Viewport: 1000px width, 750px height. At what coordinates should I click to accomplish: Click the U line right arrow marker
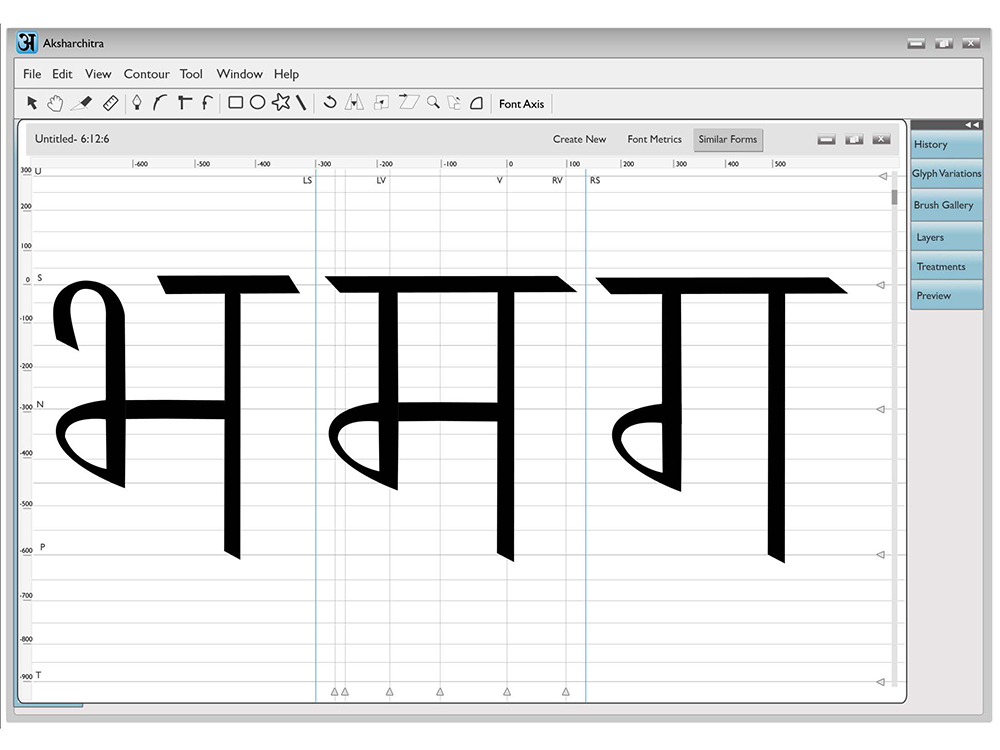click(883, 176)
